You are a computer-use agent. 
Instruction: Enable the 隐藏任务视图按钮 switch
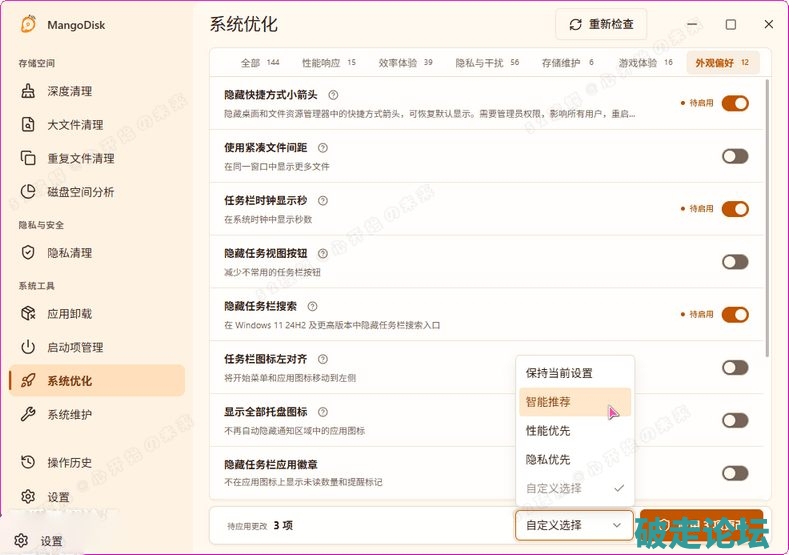pyautogui.click(x=735, y=262)
